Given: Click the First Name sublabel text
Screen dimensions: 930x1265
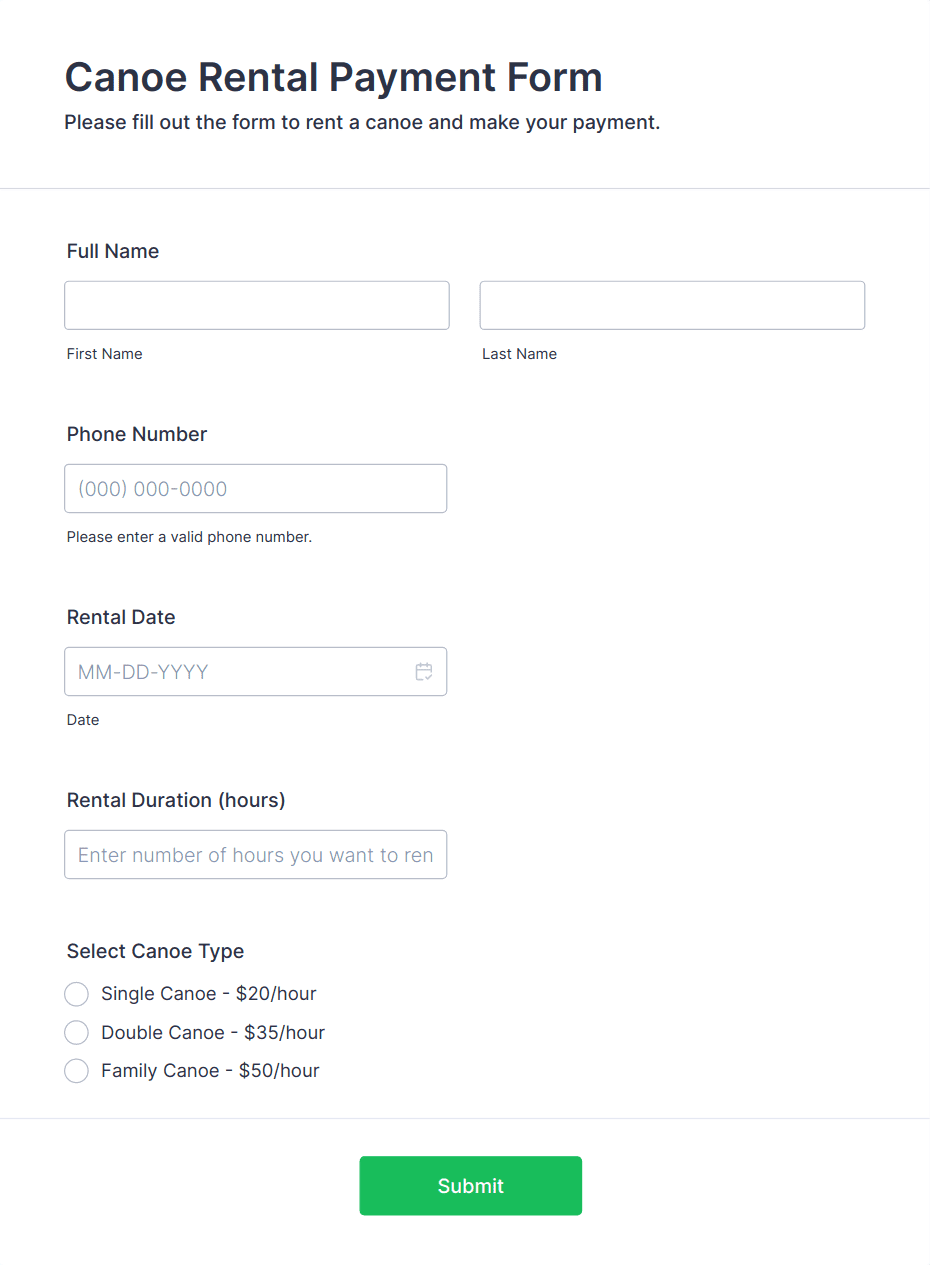Looking at the screenshot, I should 105,354.
